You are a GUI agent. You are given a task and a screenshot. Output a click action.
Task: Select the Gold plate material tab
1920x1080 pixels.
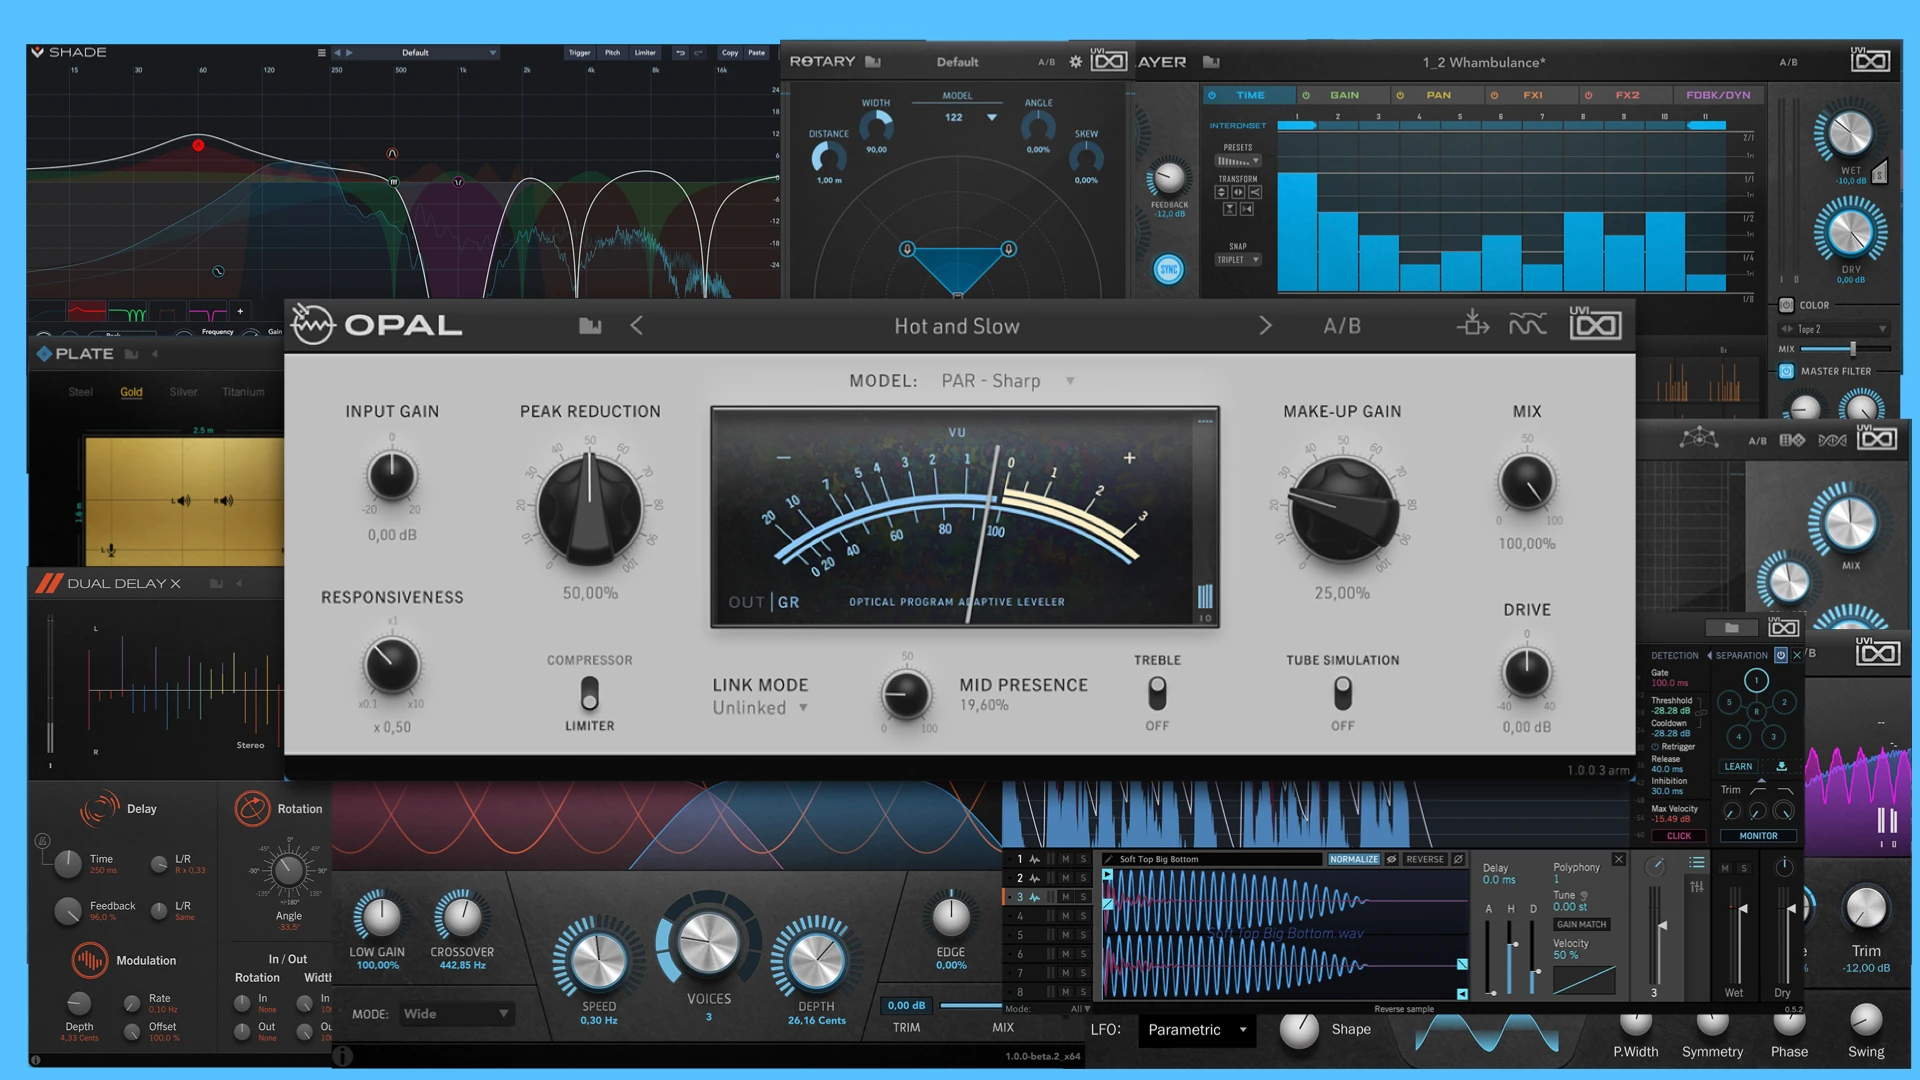(x=131, y=392)
